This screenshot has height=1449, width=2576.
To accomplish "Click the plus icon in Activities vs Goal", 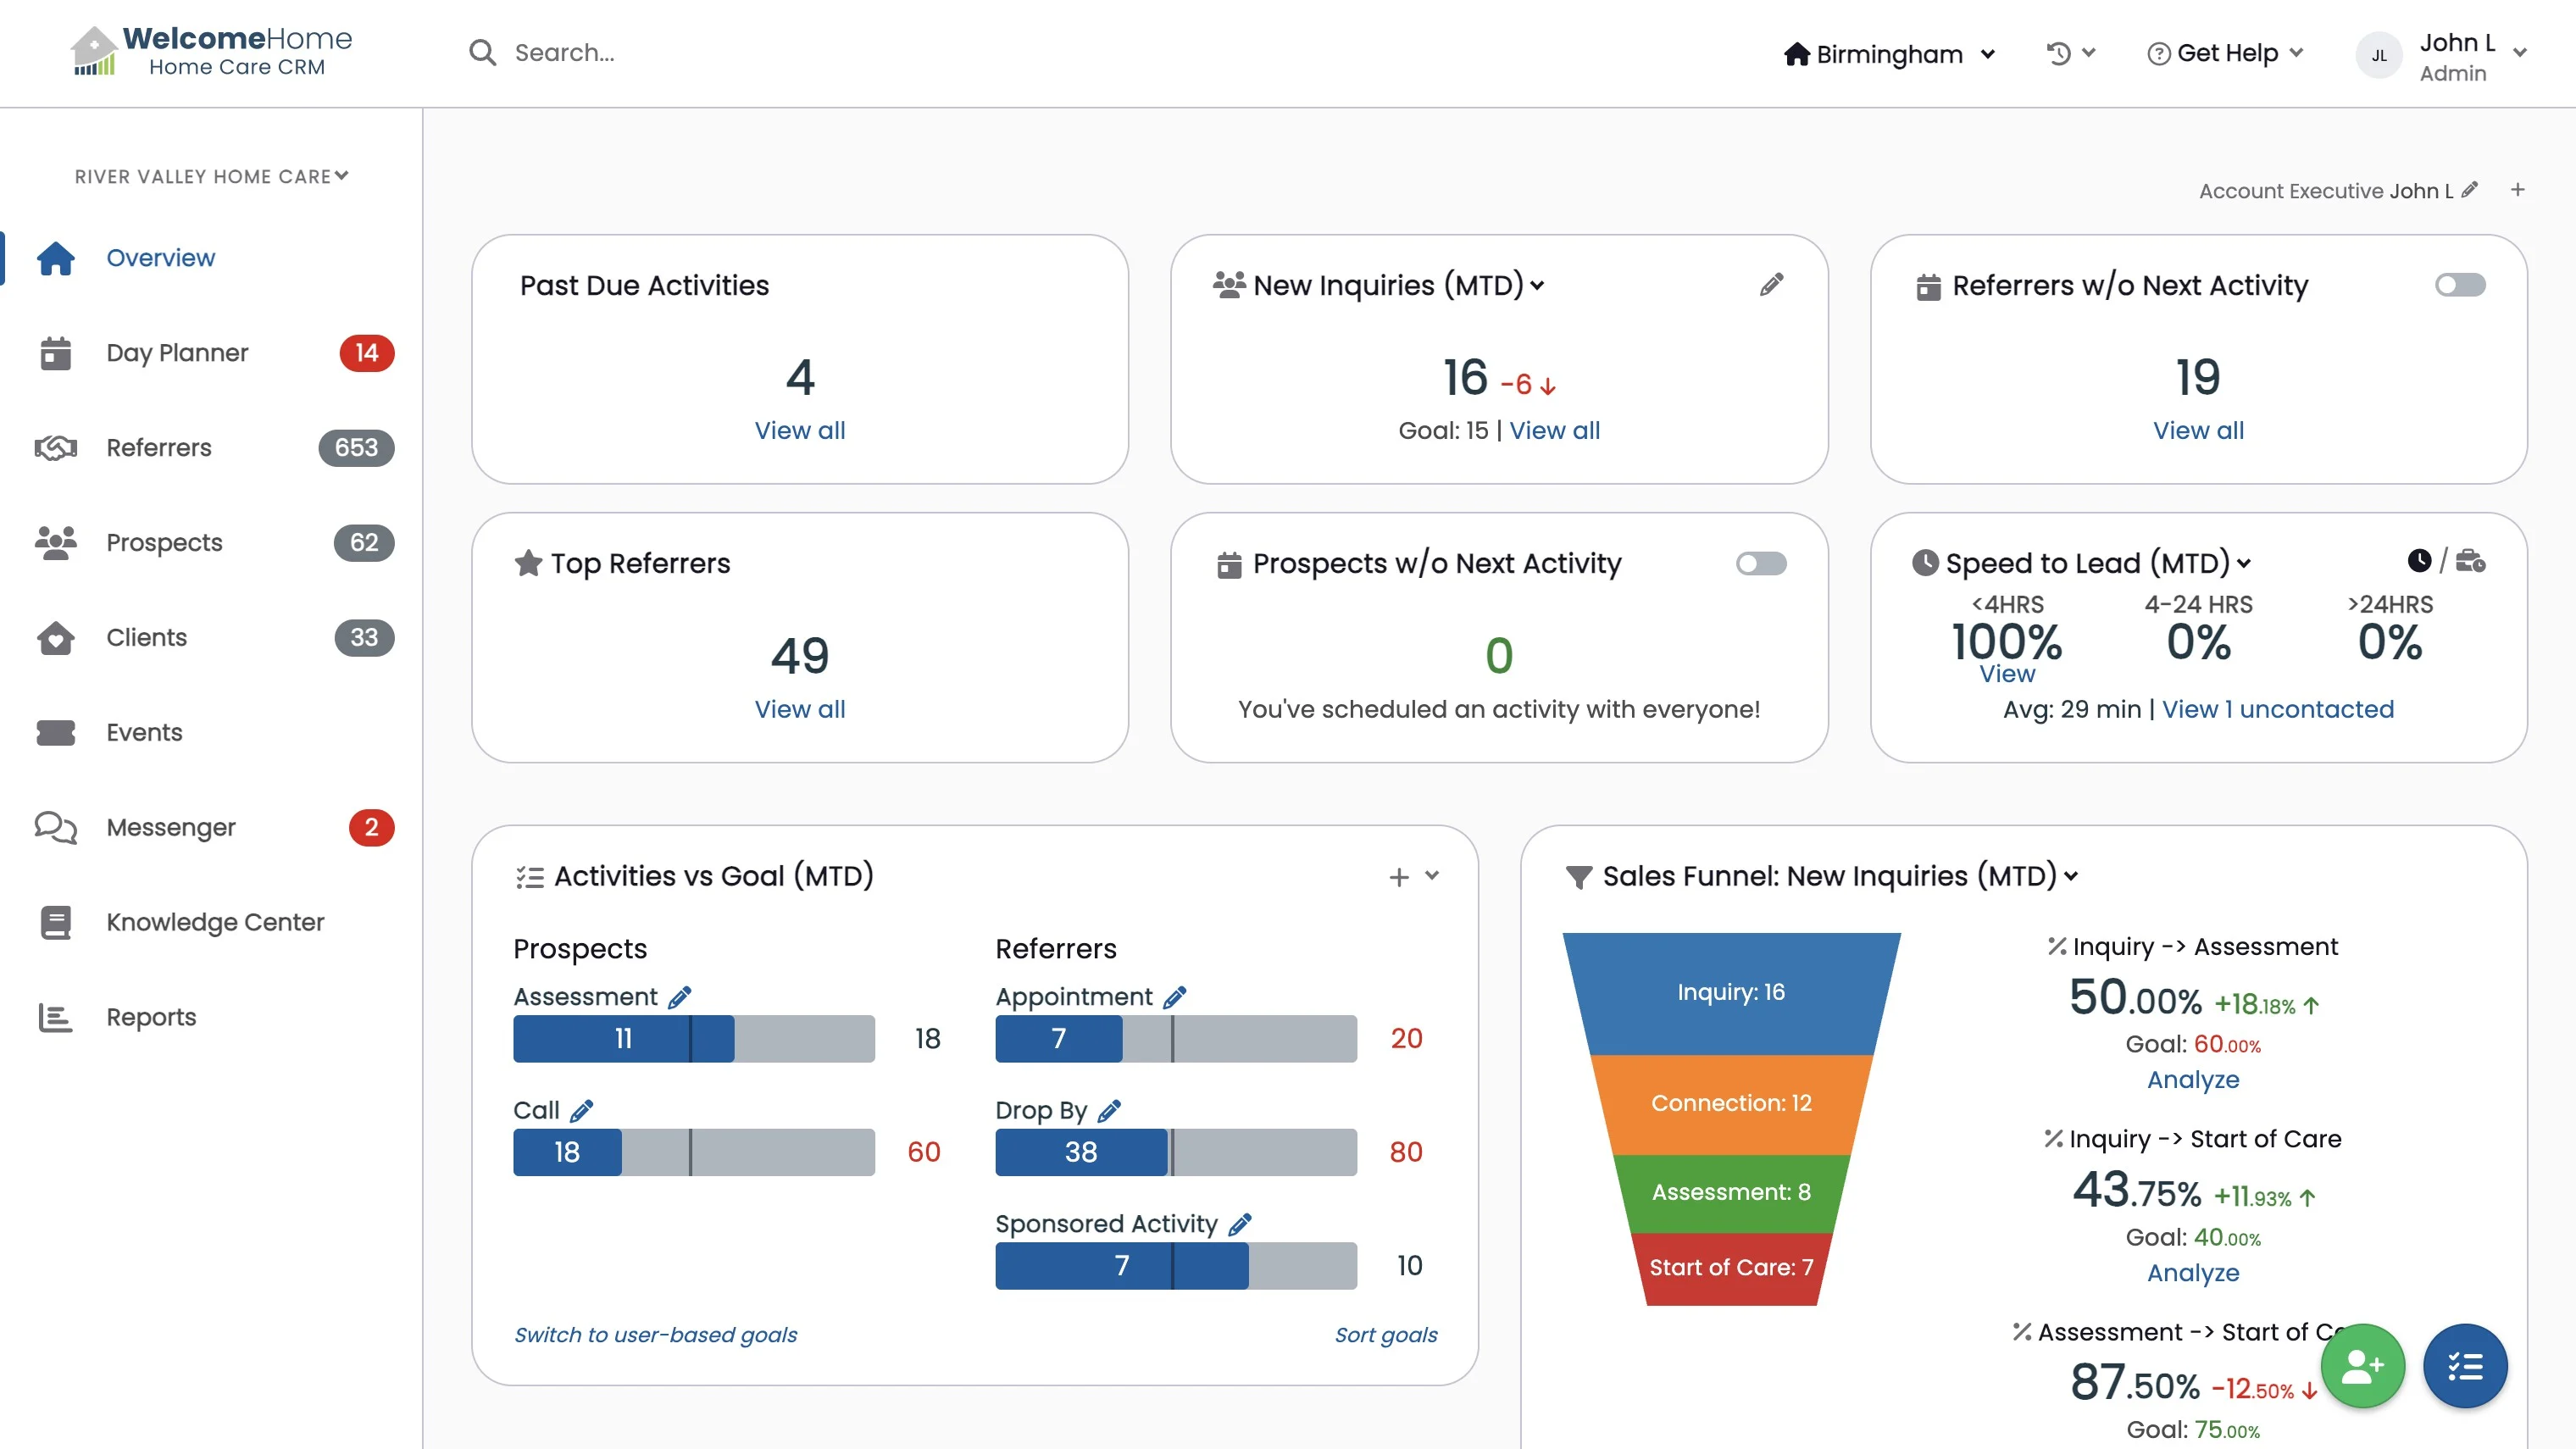I will [1398, 877].
